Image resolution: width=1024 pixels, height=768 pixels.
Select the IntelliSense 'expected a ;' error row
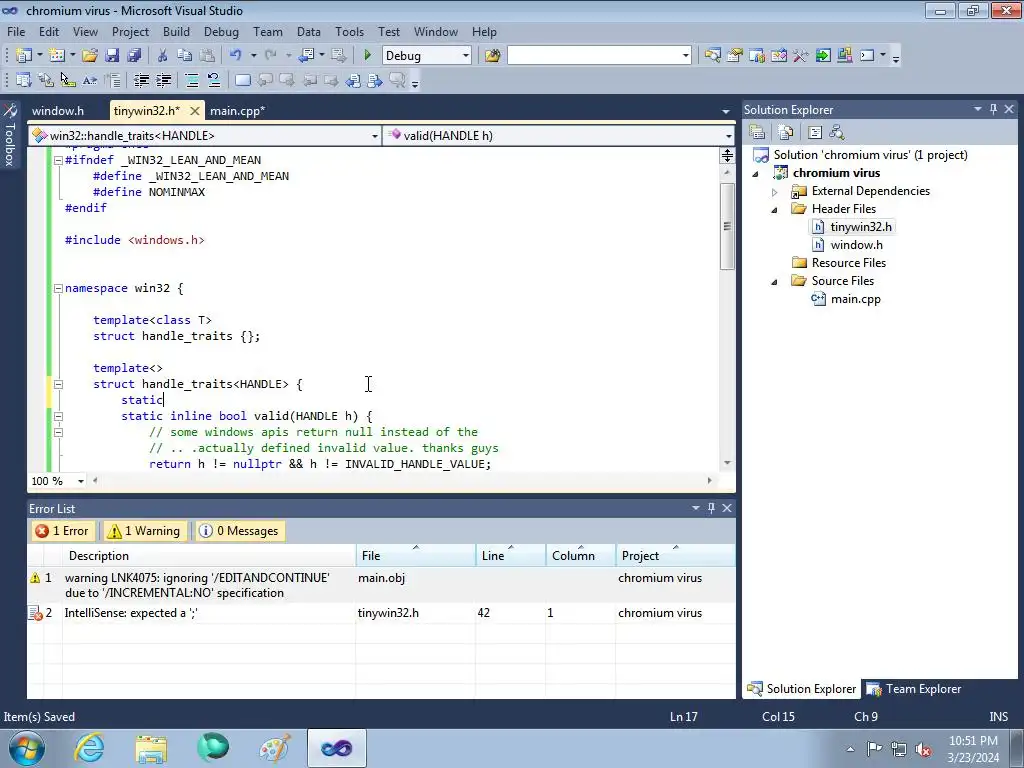click(381, 613)
